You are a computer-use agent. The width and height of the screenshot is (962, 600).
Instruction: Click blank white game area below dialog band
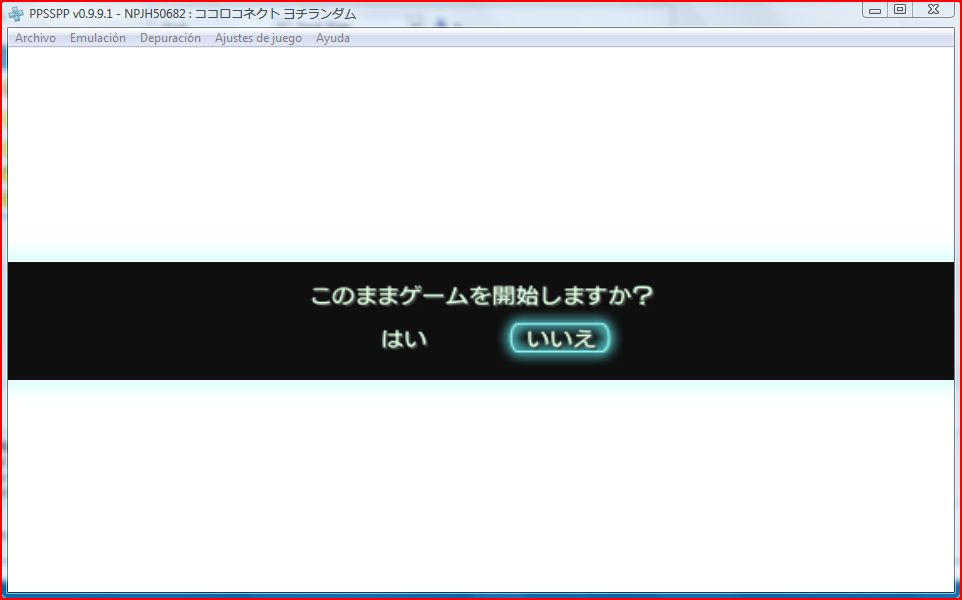pos(480,490)
